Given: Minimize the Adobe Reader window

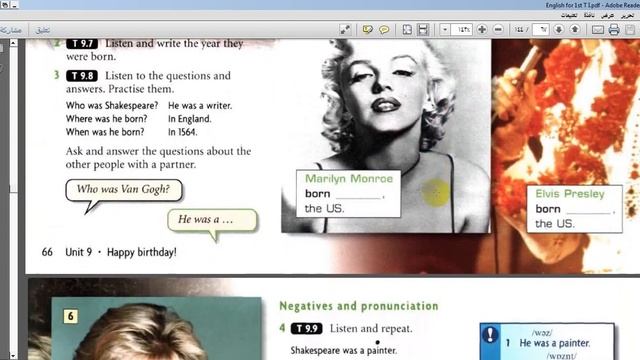Looking at the screenshot, I should [x=15, y=5].
